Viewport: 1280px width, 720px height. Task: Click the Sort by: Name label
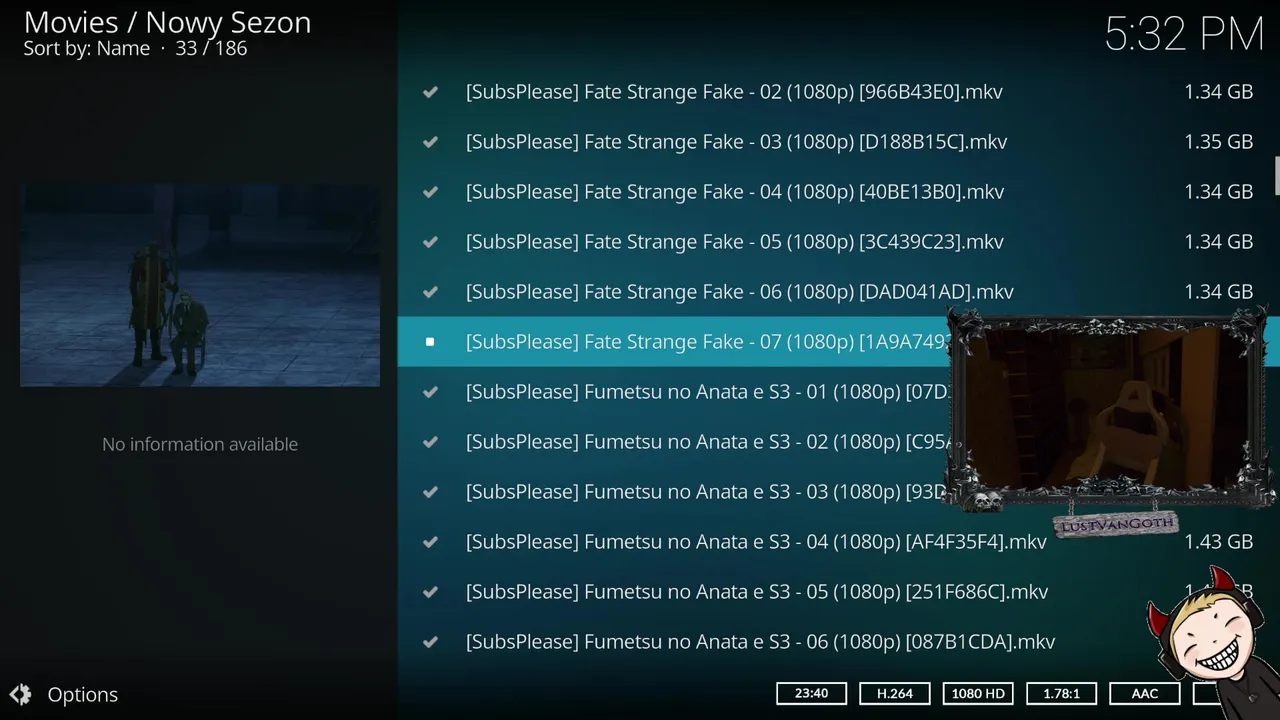coord(86,48)
